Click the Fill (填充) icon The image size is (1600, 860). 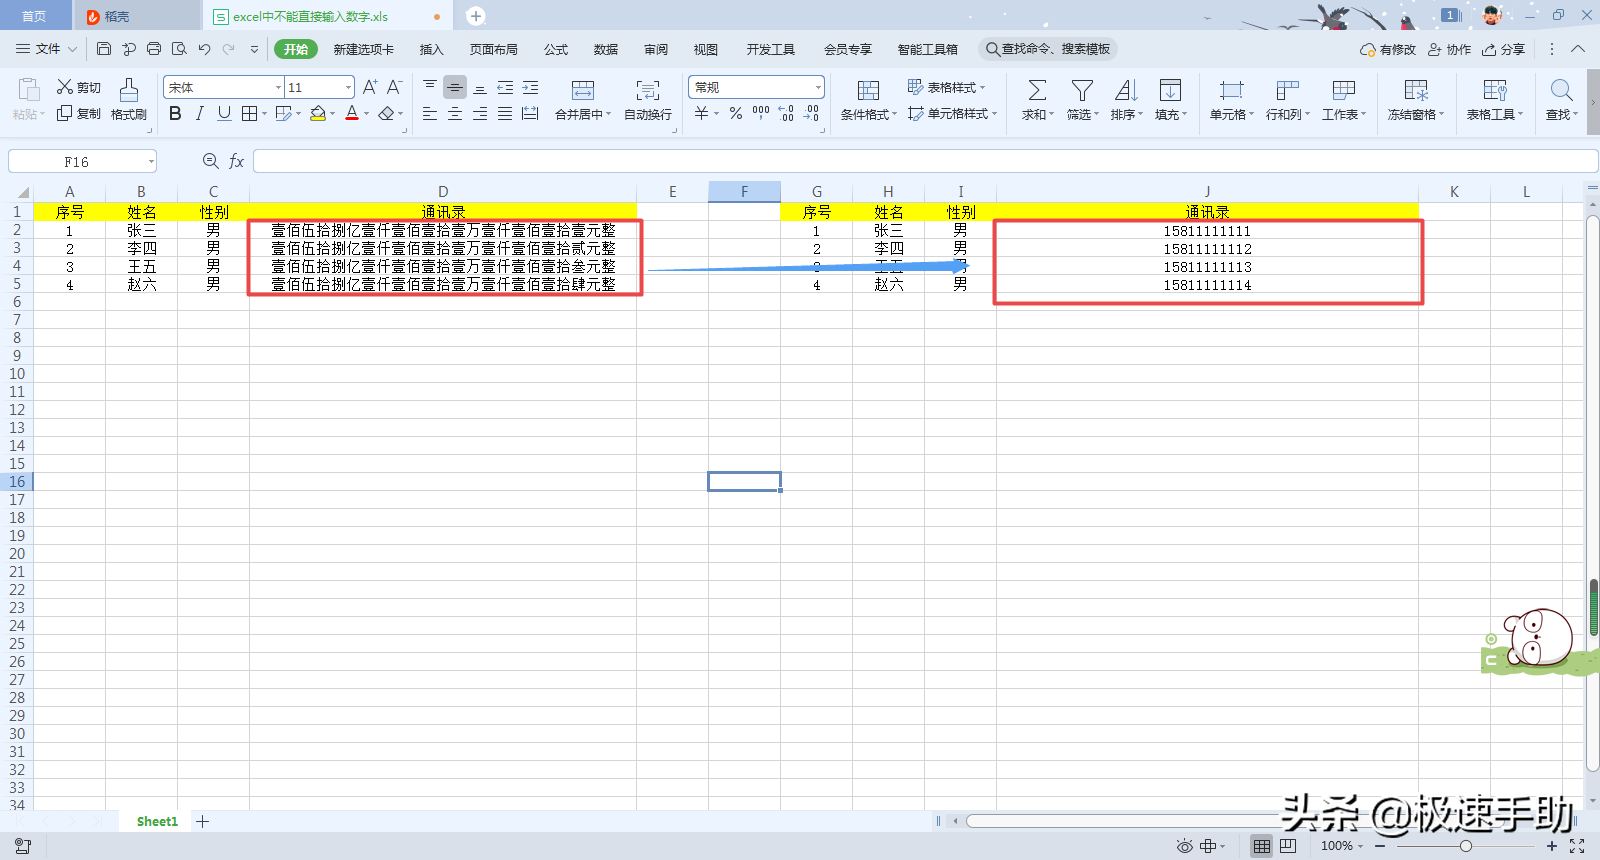coord(1170,90)
